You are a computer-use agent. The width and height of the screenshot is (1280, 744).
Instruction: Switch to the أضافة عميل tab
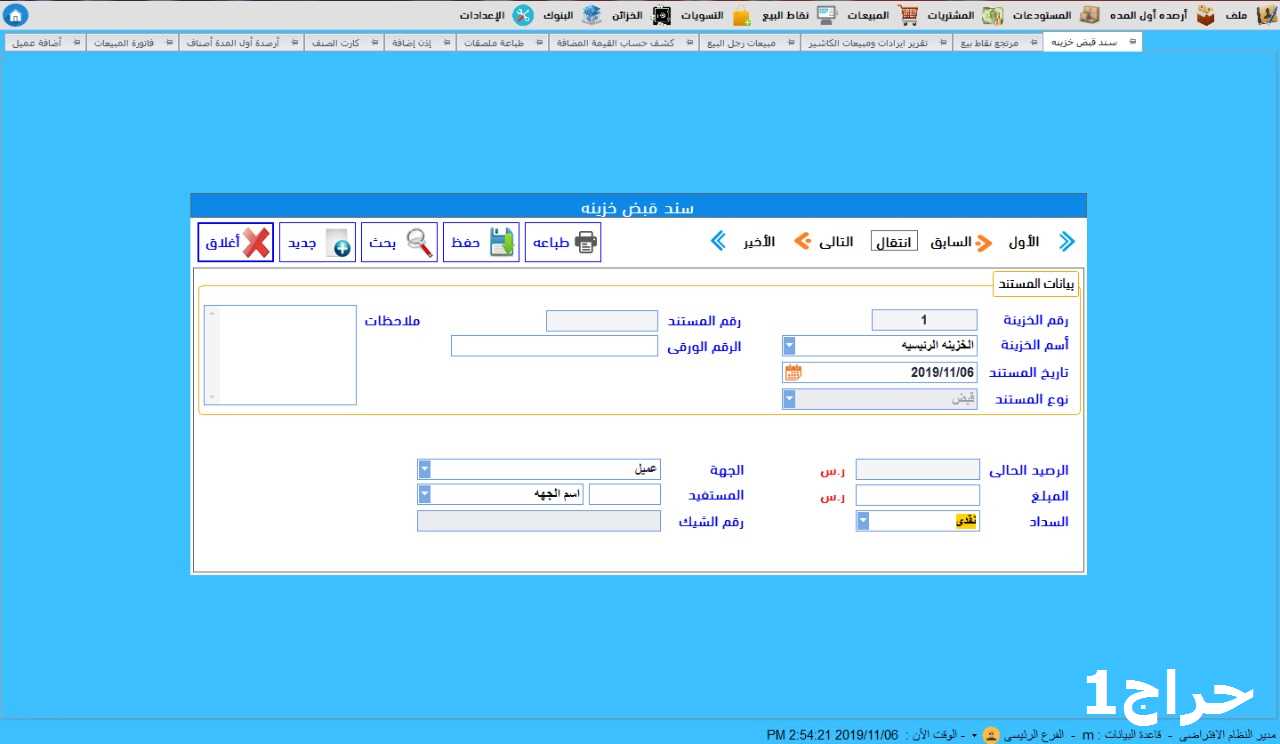click(45, 43)
